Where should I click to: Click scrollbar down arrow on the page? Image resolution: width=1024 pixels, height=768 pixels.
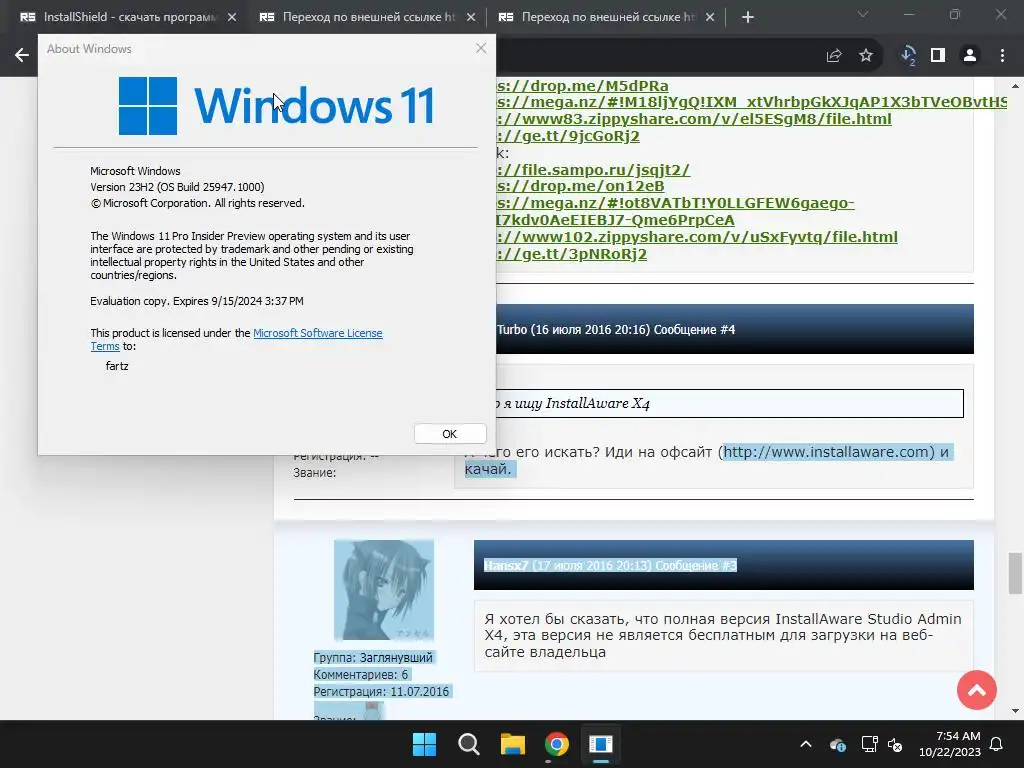tap(1016, 711)
